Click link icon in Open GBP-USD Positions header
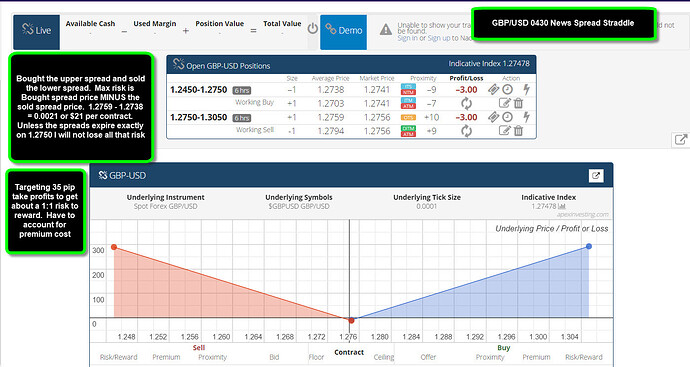This screenshot has height=367, width=690. 178,64
